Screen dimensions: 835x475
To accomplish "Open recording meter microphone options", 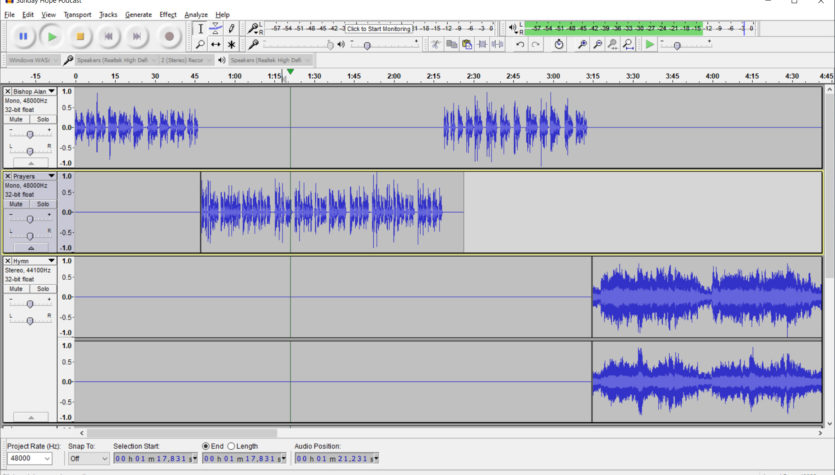I will [253, 28].
